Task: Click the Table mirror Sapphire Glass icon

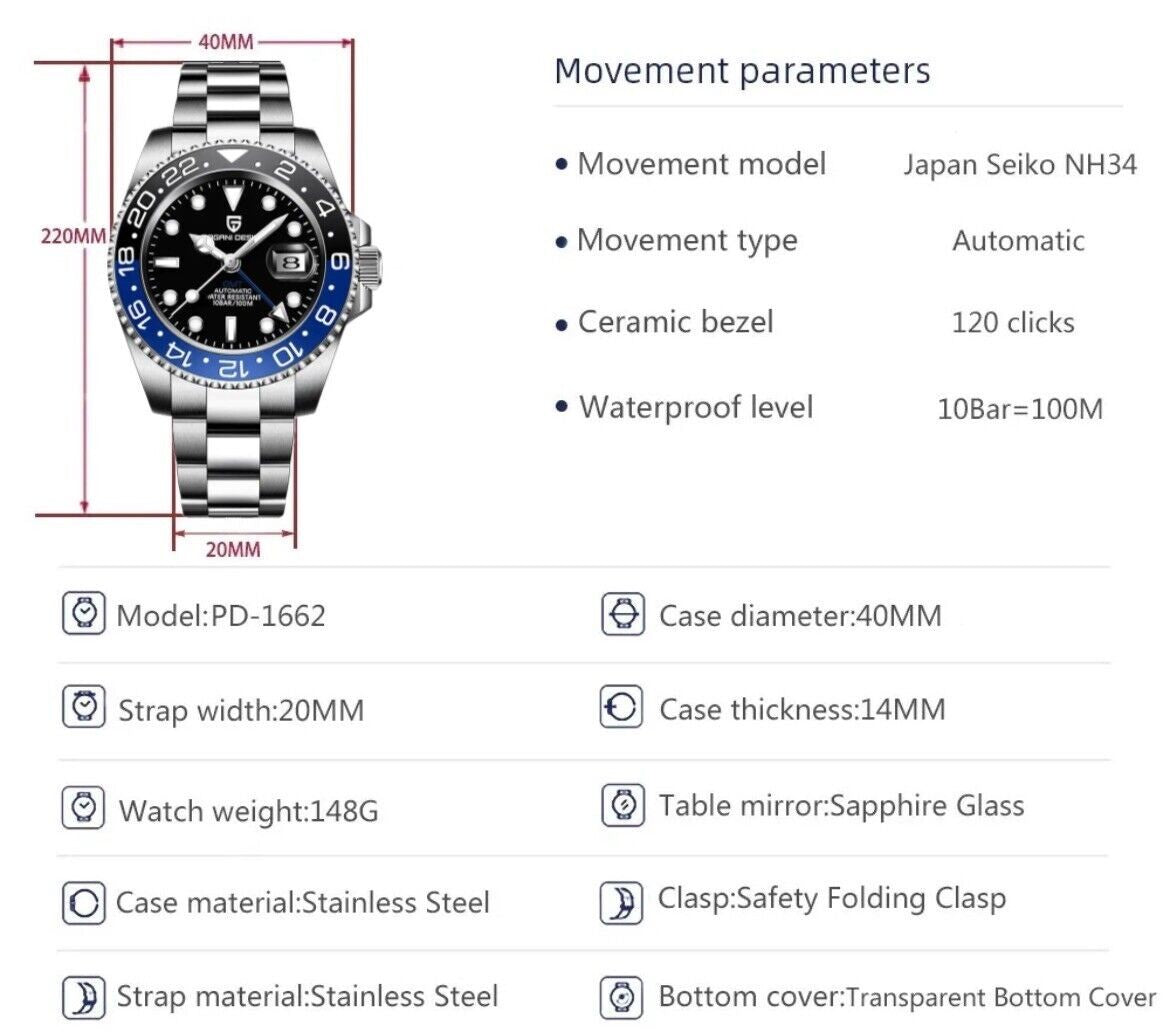Action: click(x=622, y=805)
